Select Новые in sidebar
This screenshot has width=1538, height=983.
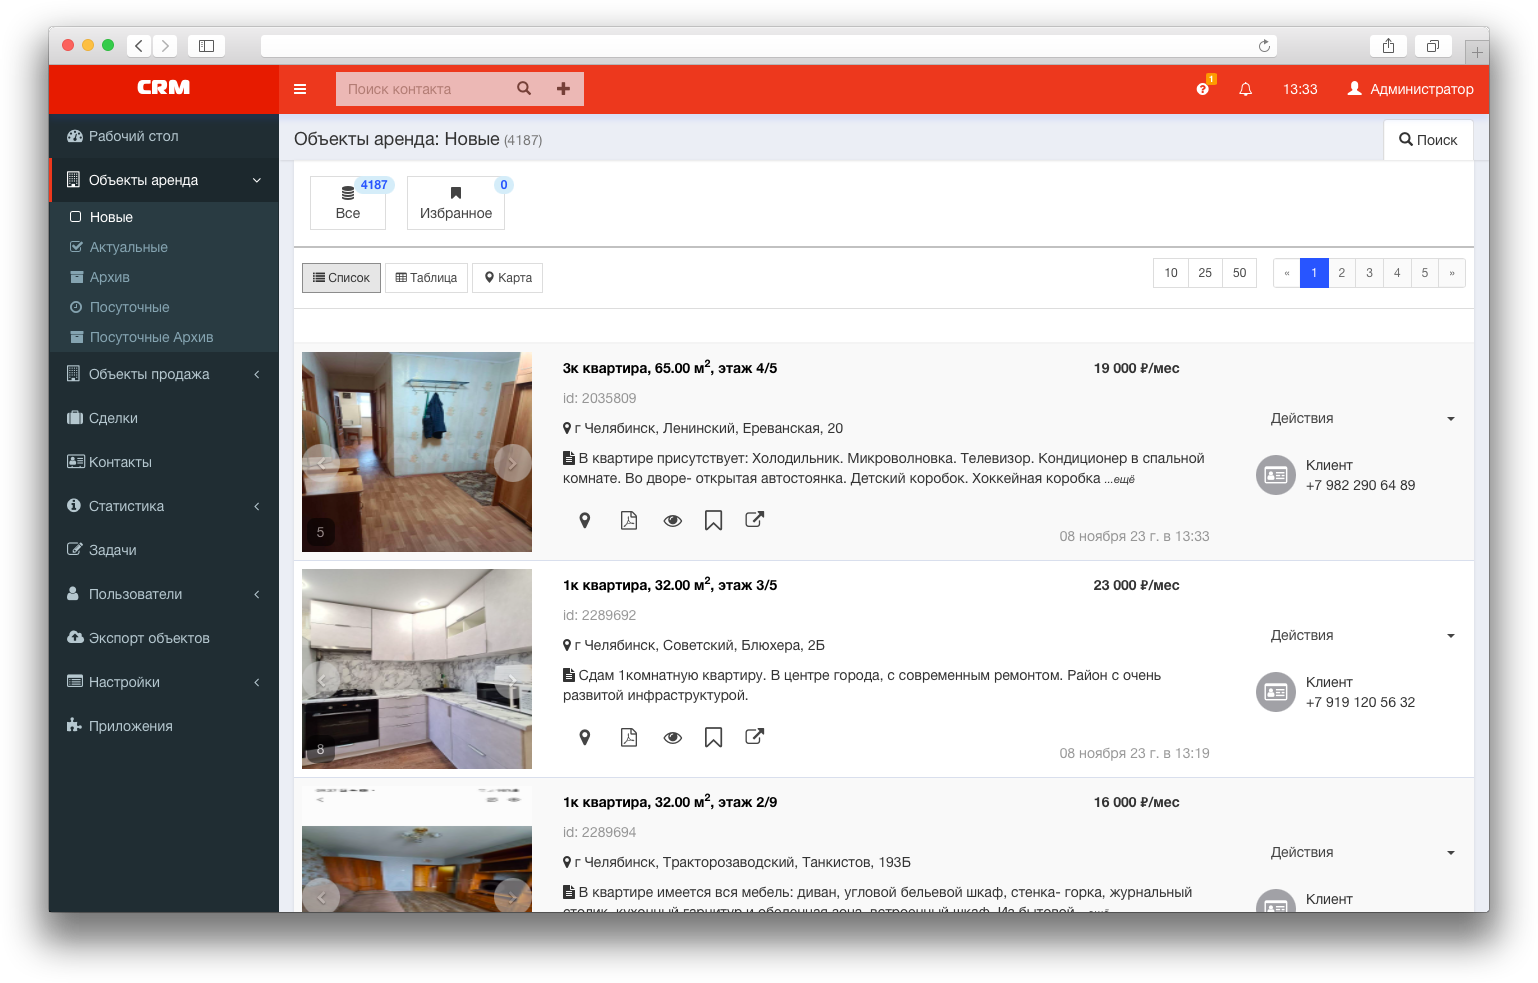(164, 217)
